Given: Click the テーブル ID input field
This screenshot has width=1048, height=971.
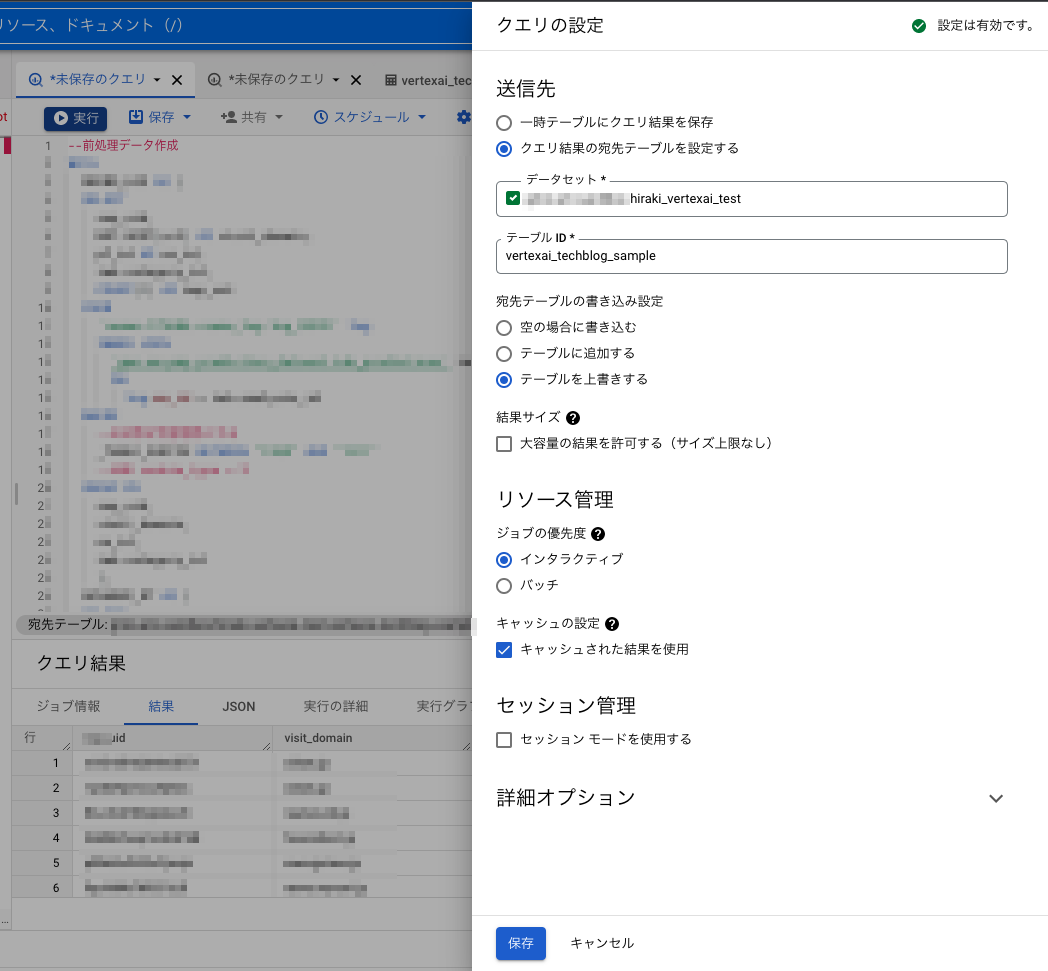Looking at the screenshot, I should (x=751, y=256).
